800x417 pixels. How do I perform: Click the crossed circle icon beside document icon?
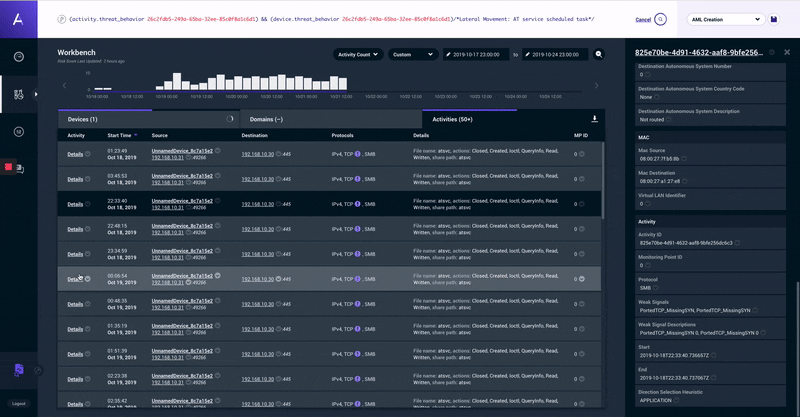[38, 370]
